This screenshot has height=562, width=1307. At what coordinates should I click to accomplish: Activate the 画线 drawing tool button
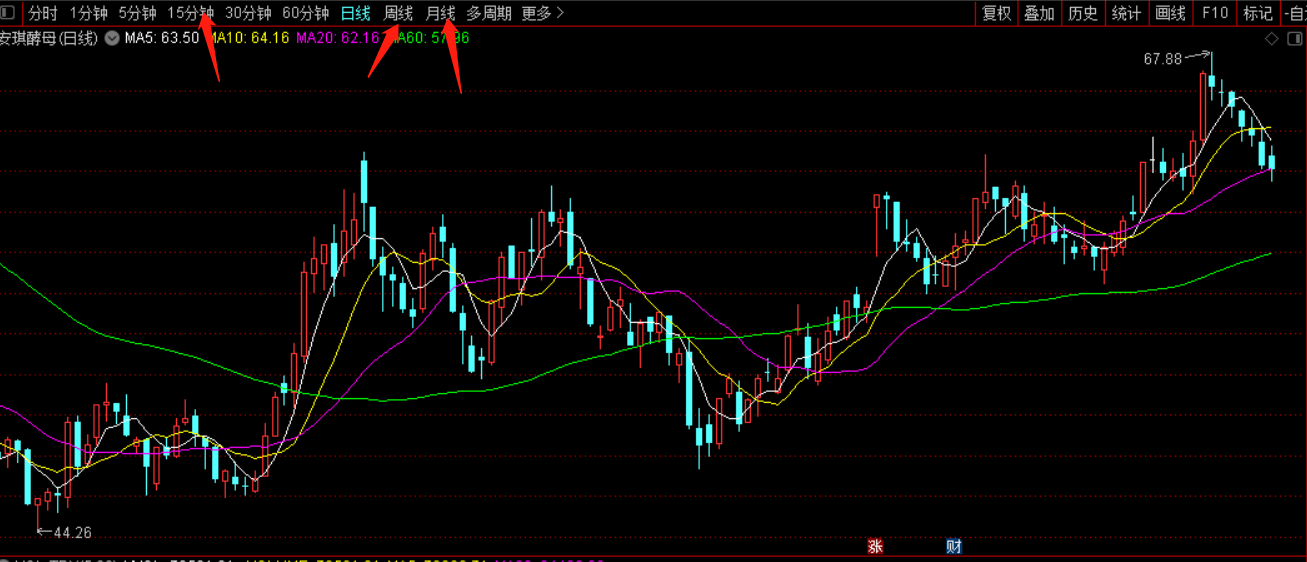pos(1170,13)
